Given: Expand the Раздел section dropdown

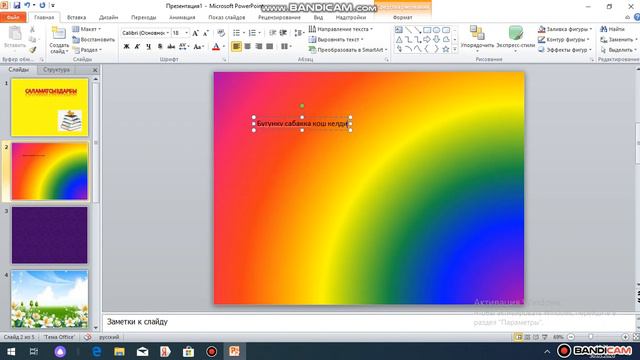Looking at the screenshot, I should tap(87, 50).
